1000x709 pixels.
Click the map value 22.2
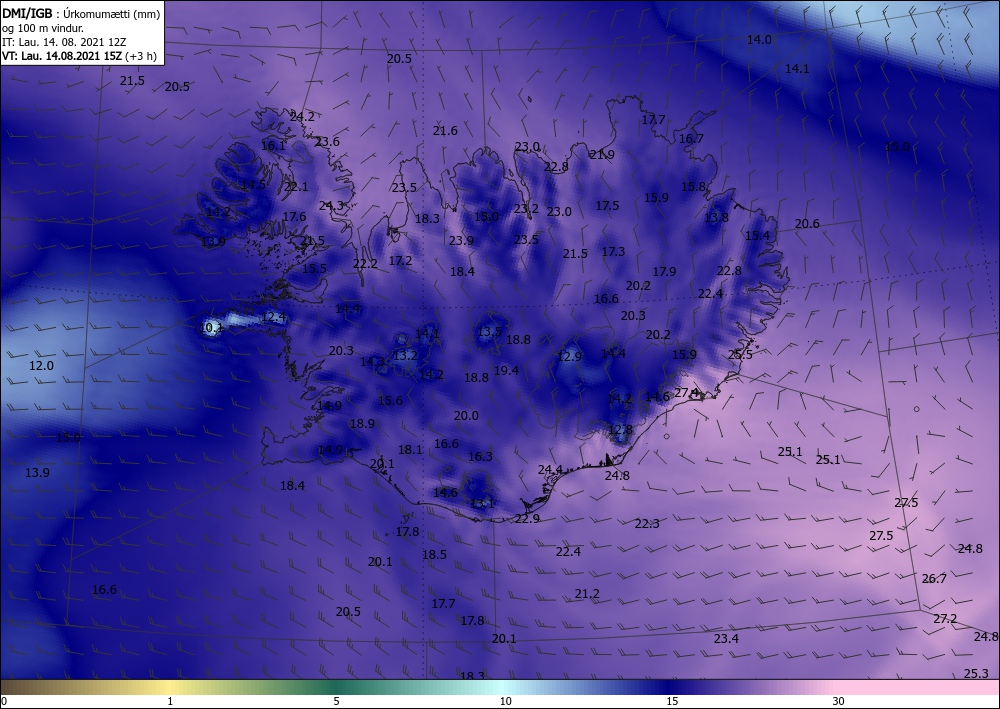(x=365, y=263)
